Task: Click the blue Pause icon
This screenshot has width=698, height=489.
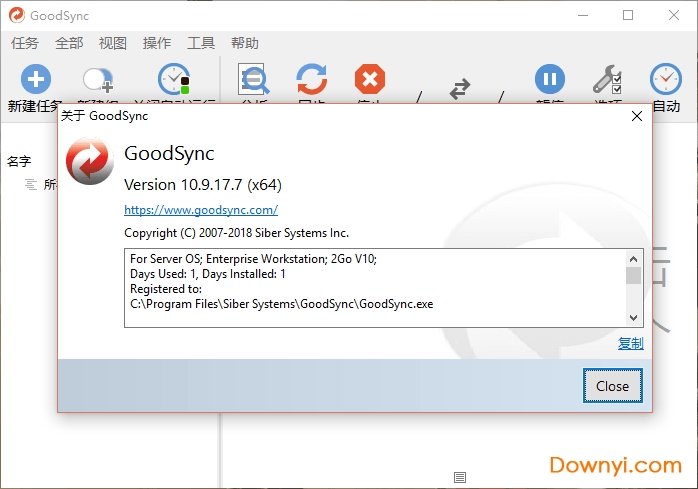Action: [x=550, y=79]
